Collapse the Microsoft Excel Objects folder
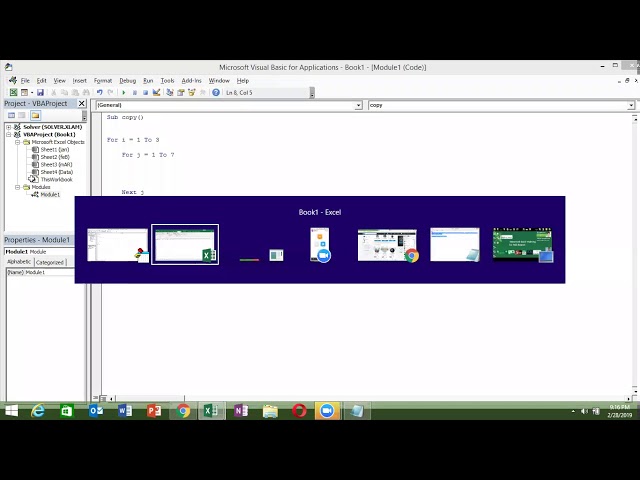Image resolution: width=640 pixels, height=480 pixels. click(x=18, y=142)
